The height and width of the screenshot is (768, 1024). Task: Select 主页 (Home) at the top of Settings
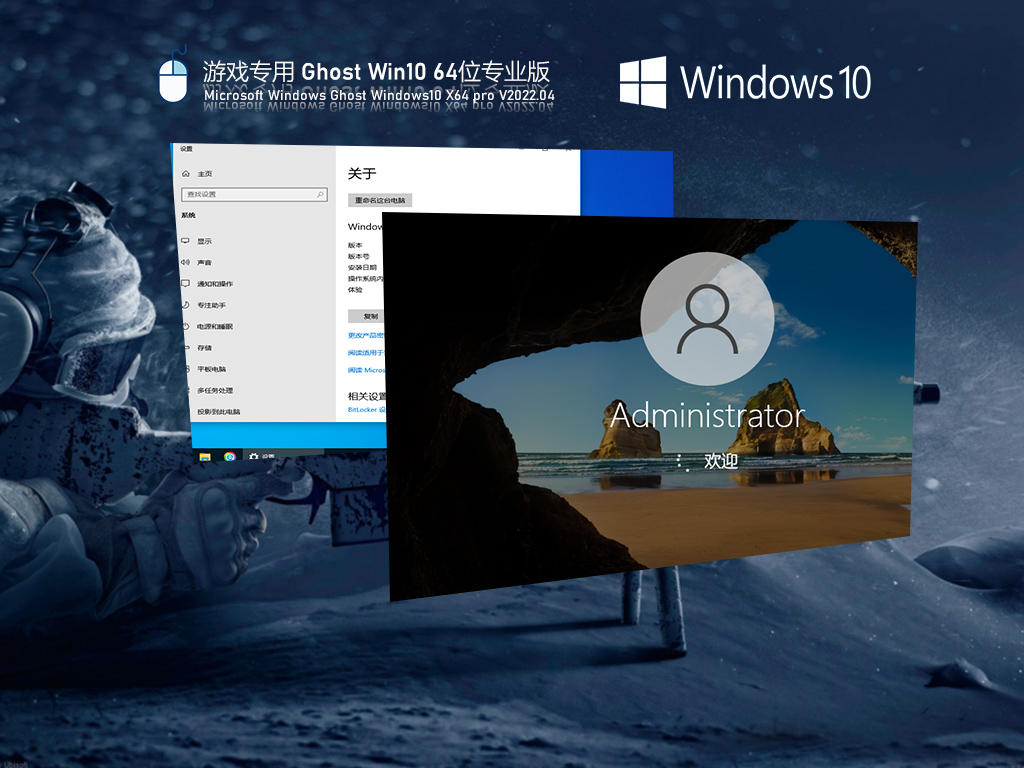tap(206, 172)
